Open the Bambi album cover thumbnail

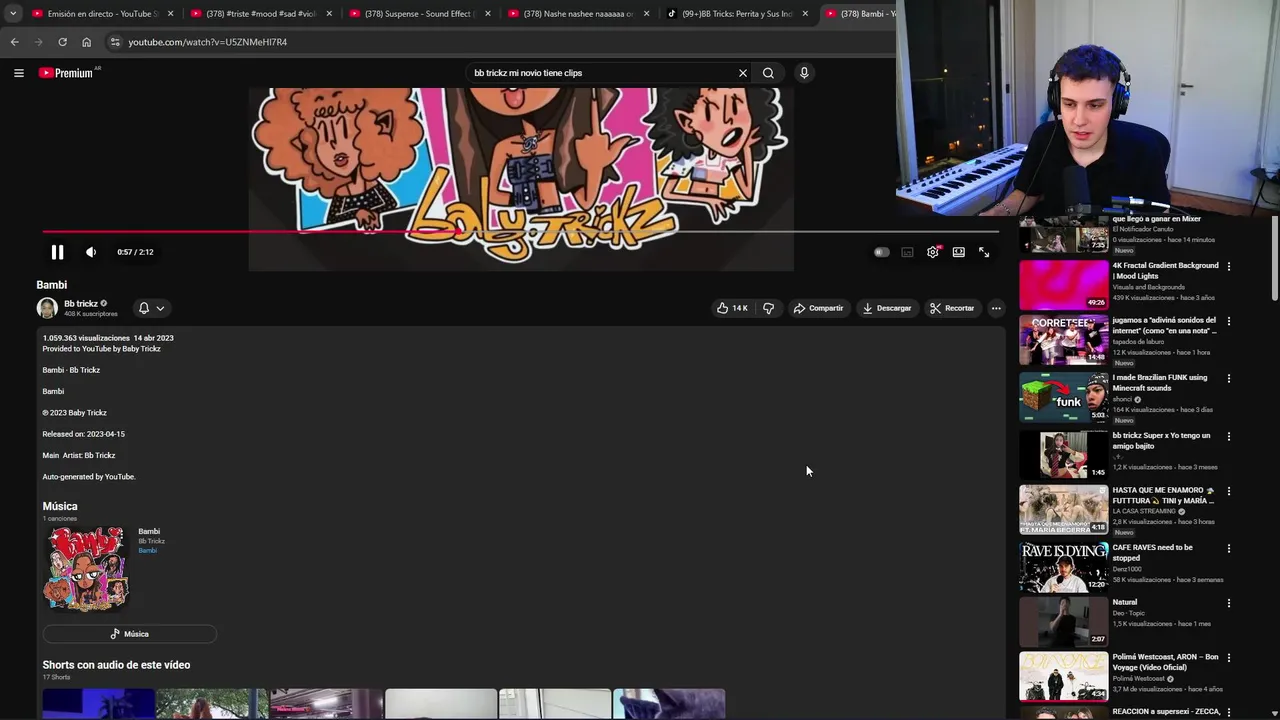click(86, 568)
